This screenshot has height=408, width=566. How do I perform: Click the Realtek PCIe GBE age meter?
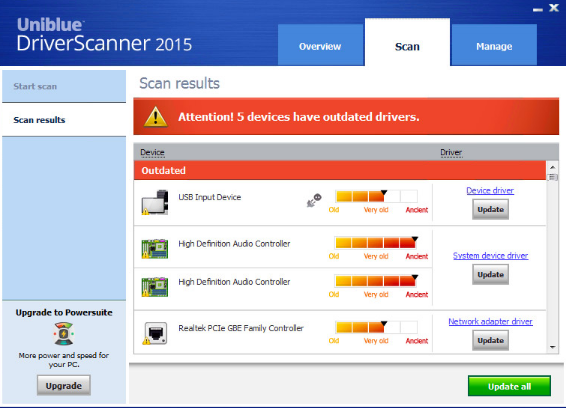click(x=376, y=327)
